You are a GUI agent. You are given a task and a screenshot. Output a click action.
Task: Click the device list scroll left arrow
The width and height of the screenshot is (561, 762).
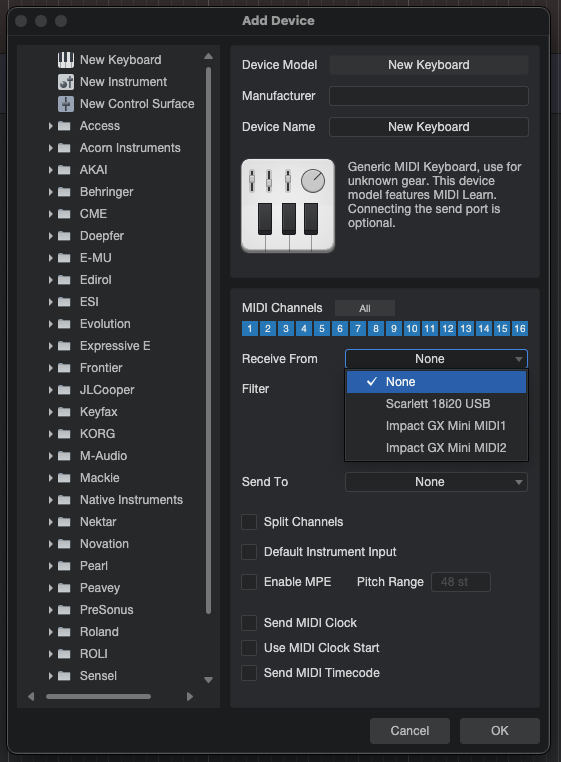pos(31,697)
